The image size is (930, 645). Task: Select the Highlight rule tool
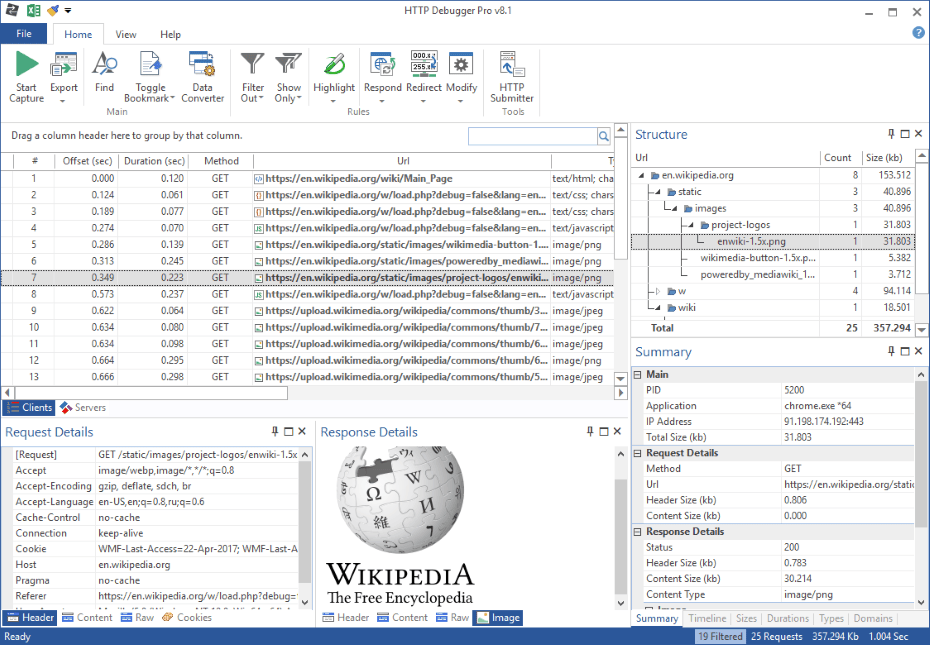pyautogui.click(x=333, y=75)
